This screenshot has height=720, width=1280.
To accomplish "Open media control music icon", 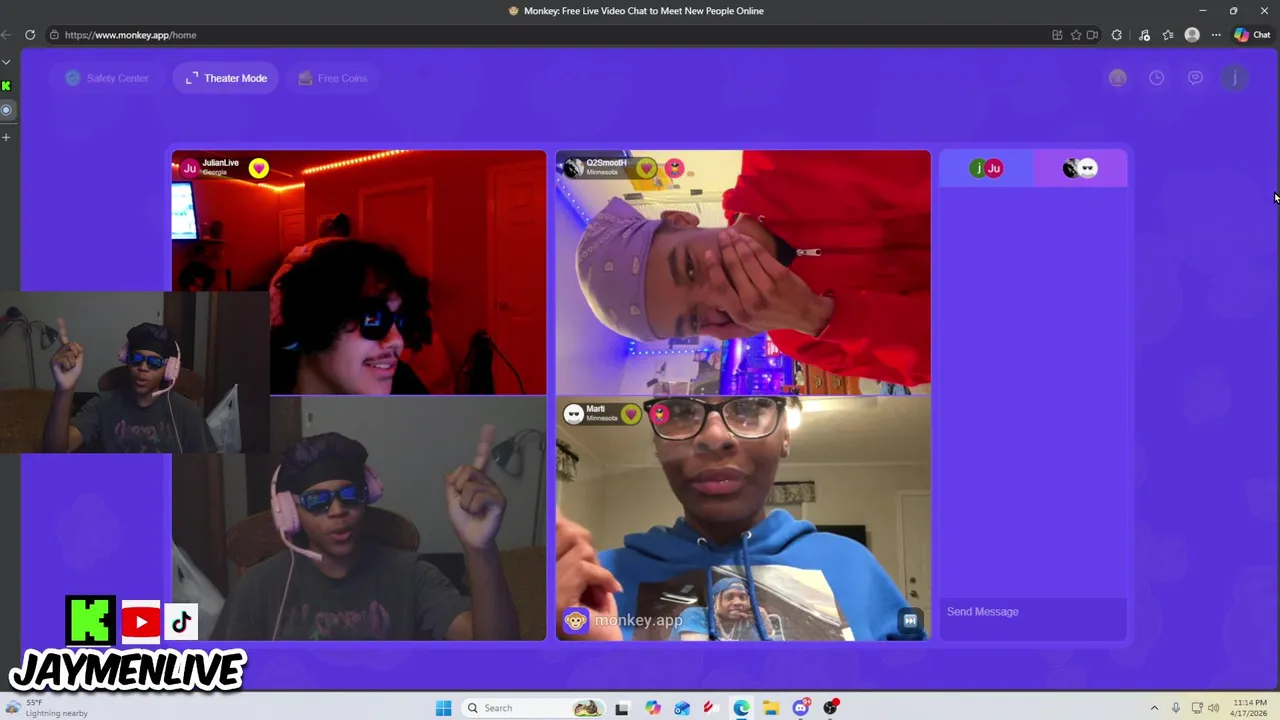I will point(1144,35).
